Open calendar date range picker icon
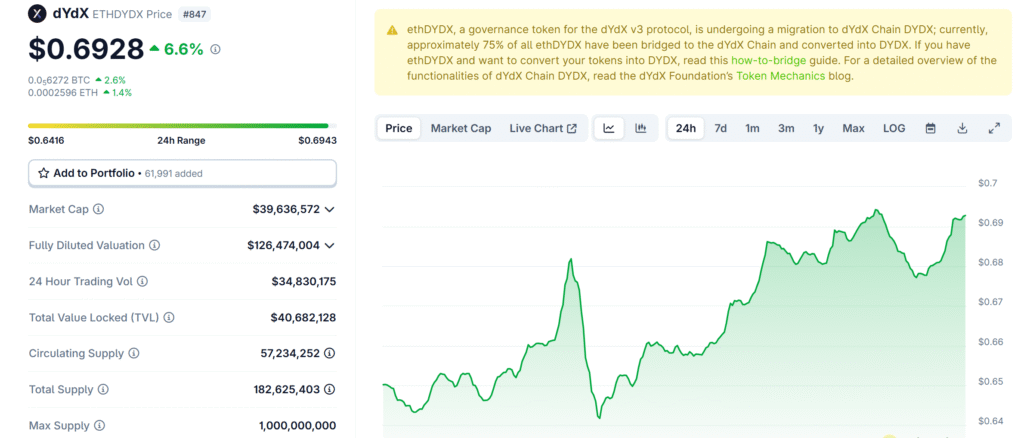 pos(931,129)
